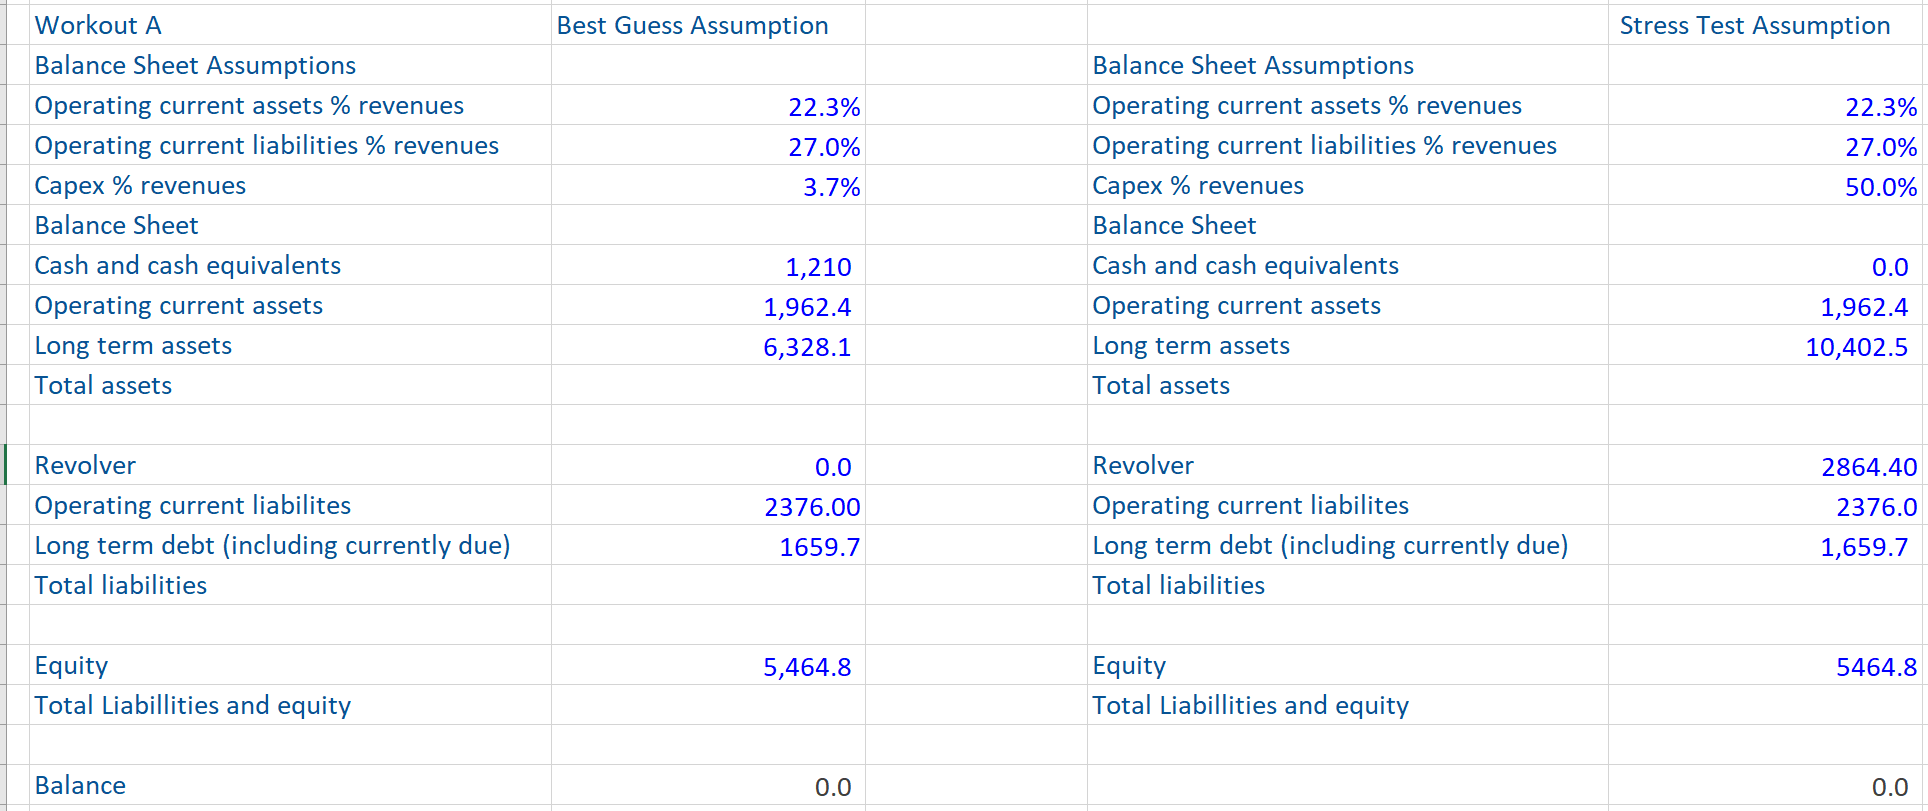Click the "Stress Test Assumption" header cell
This screenshot has height=811, width=1928.
click(x=1754, y=26)
